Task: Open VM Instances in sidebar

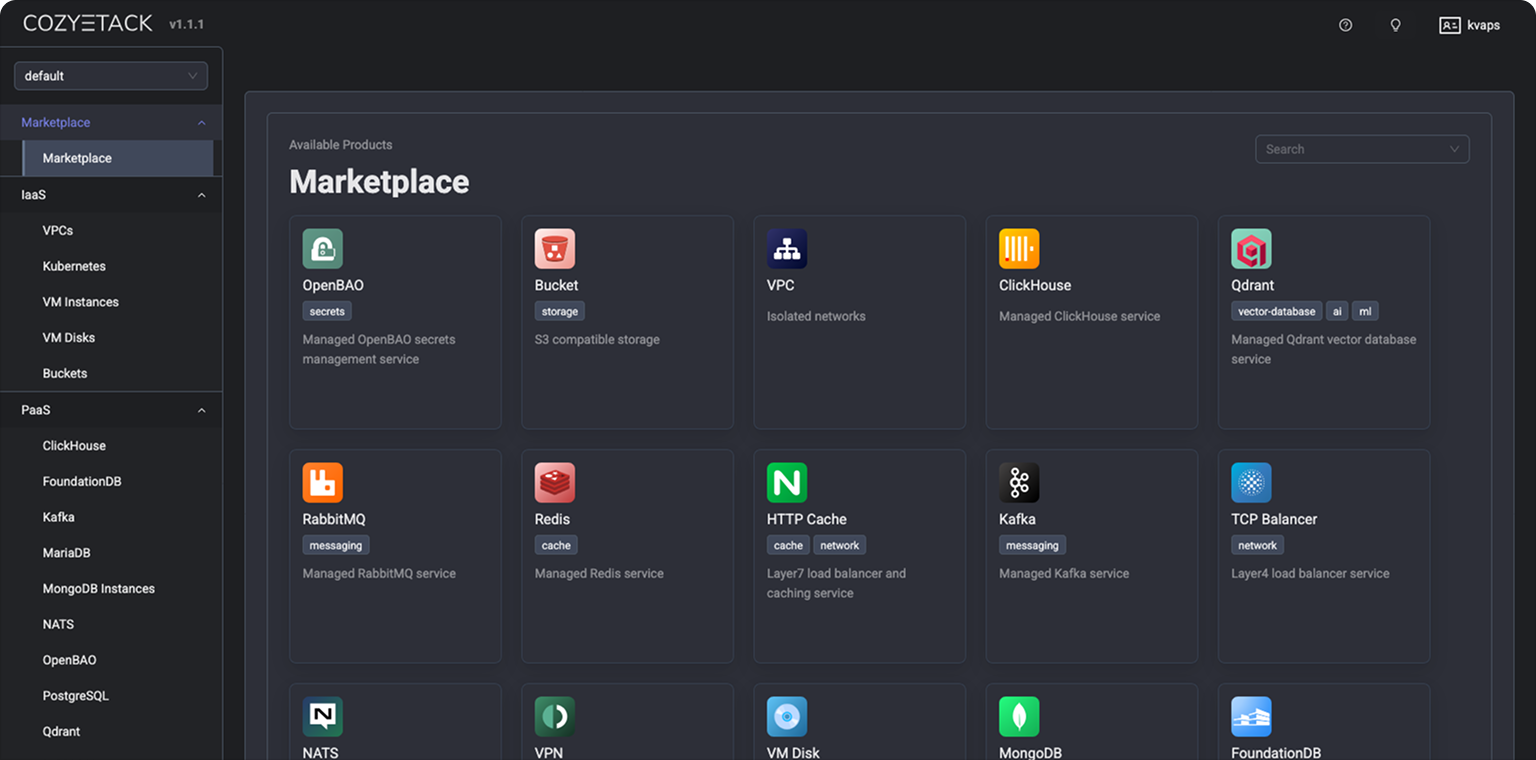Action: click(x=80, y=302)
